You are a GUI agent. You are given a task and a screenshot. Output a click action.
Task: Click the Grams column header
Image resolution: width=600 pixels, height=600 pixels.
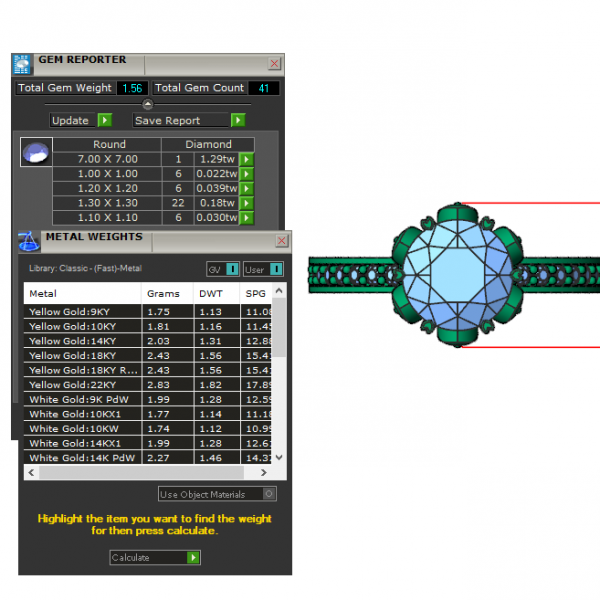pyautogui.click(x=163, y=294)
